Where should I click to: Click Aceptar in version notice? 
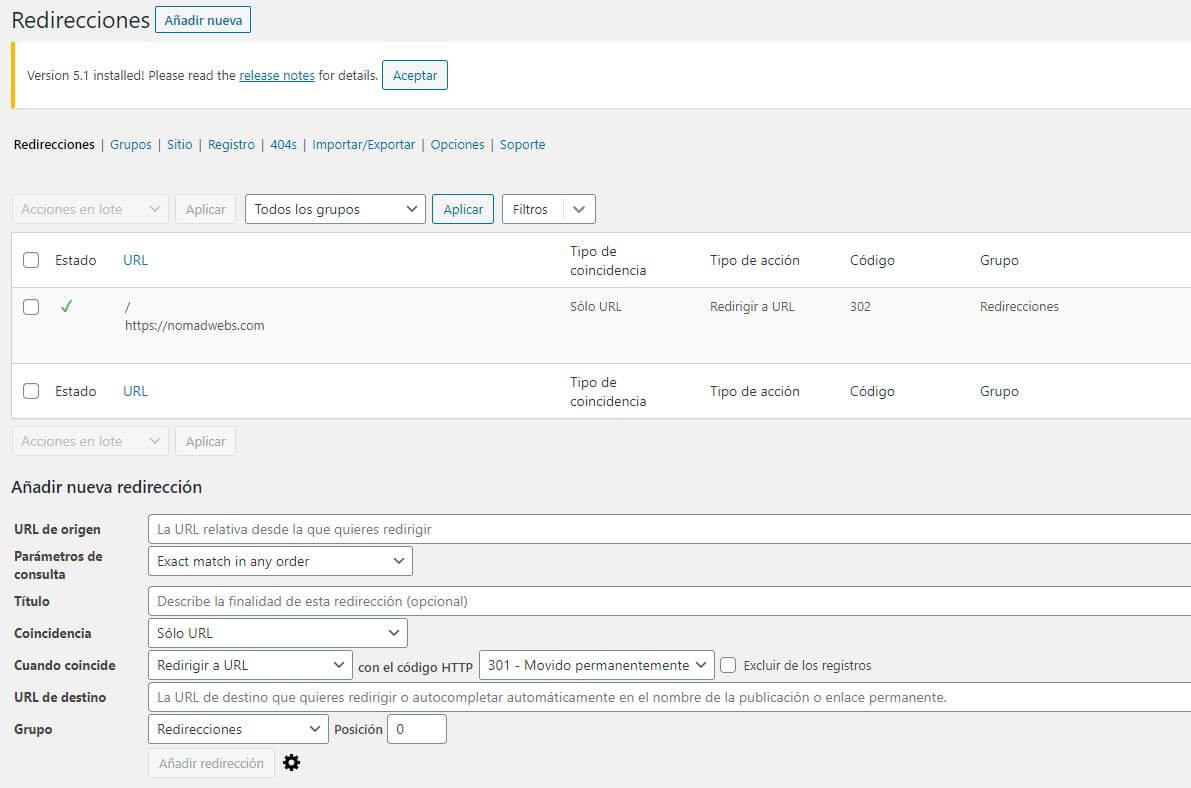tap(415, 75)
